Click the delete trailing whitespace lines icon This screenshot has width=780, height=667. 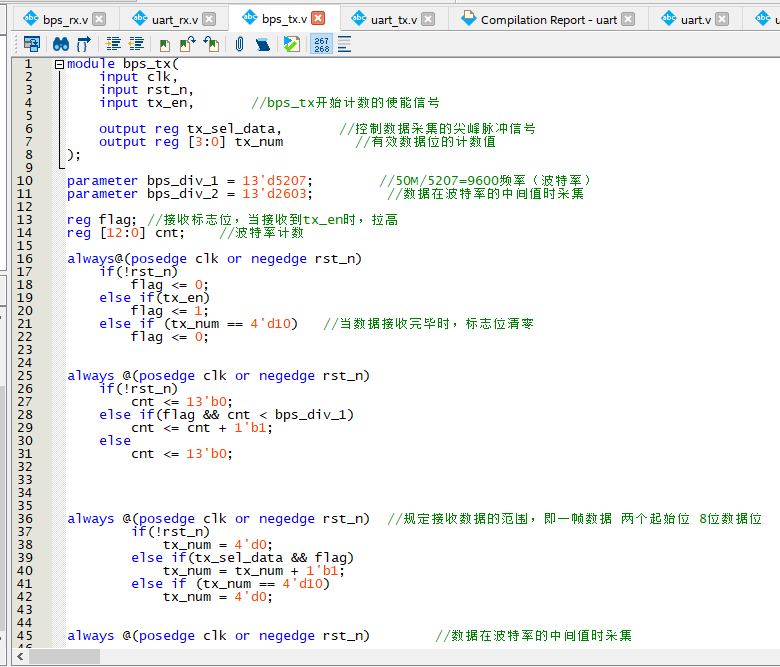[x=344, y=44]
